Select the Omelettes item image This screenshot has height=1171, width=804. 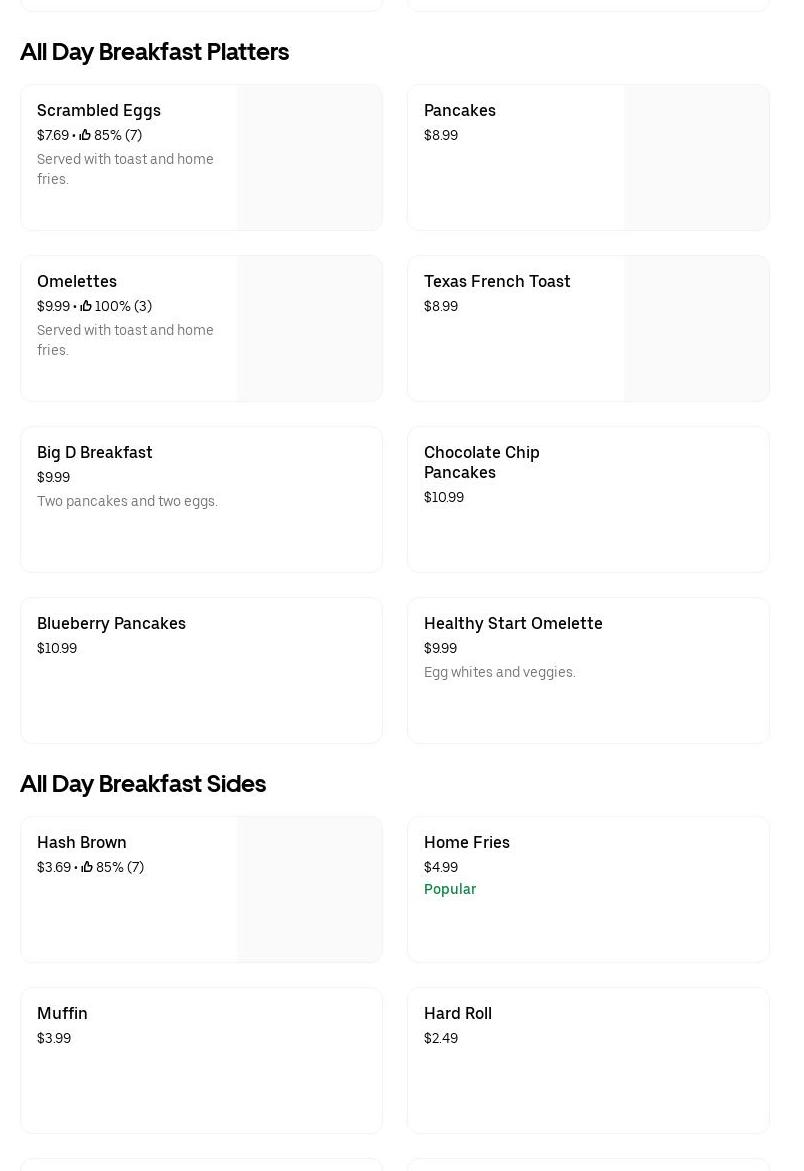click(310, 329)
